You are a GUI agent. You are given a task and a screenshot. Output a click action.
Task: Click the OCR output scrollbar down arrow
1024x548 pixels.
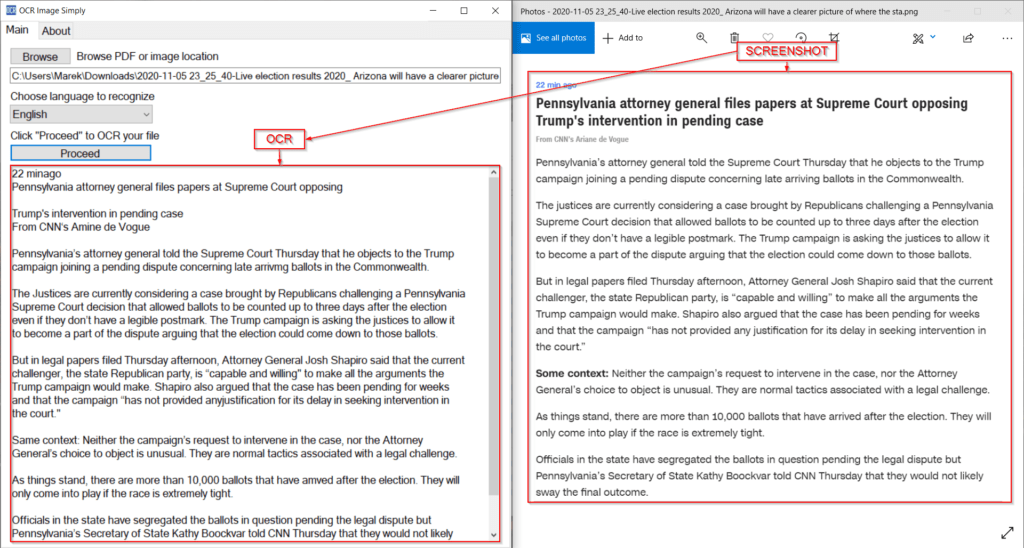coord(494,535)
